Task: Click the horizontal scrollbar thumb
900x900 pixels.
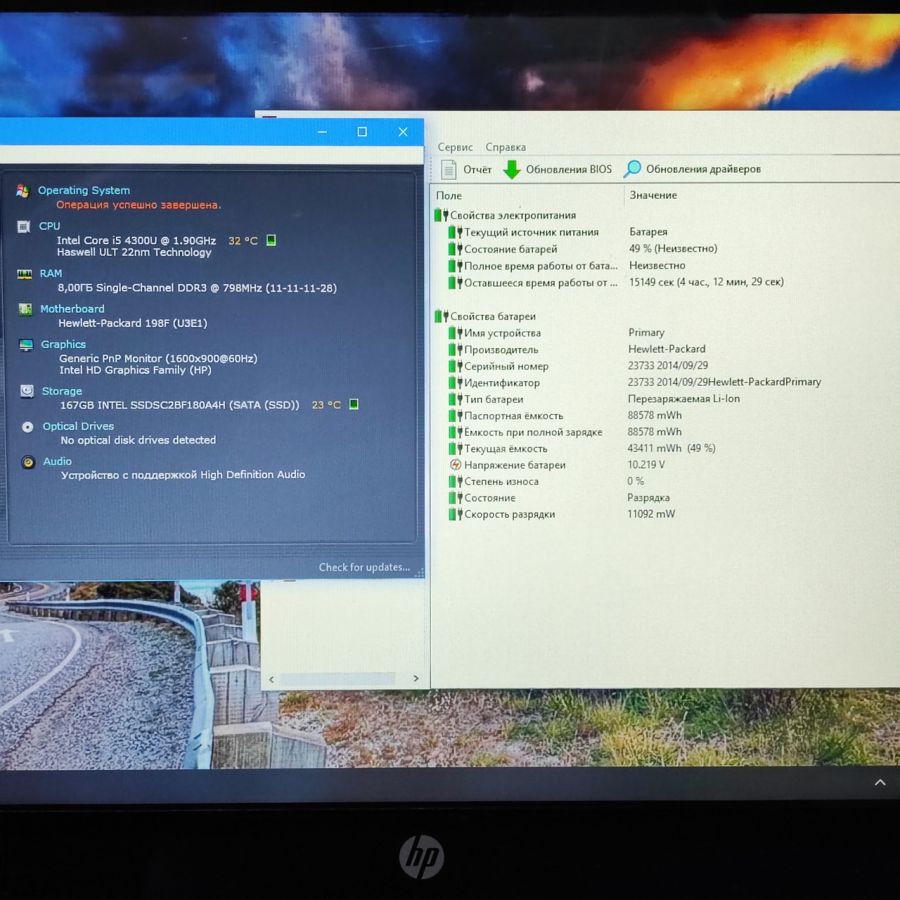Action: 338,679
